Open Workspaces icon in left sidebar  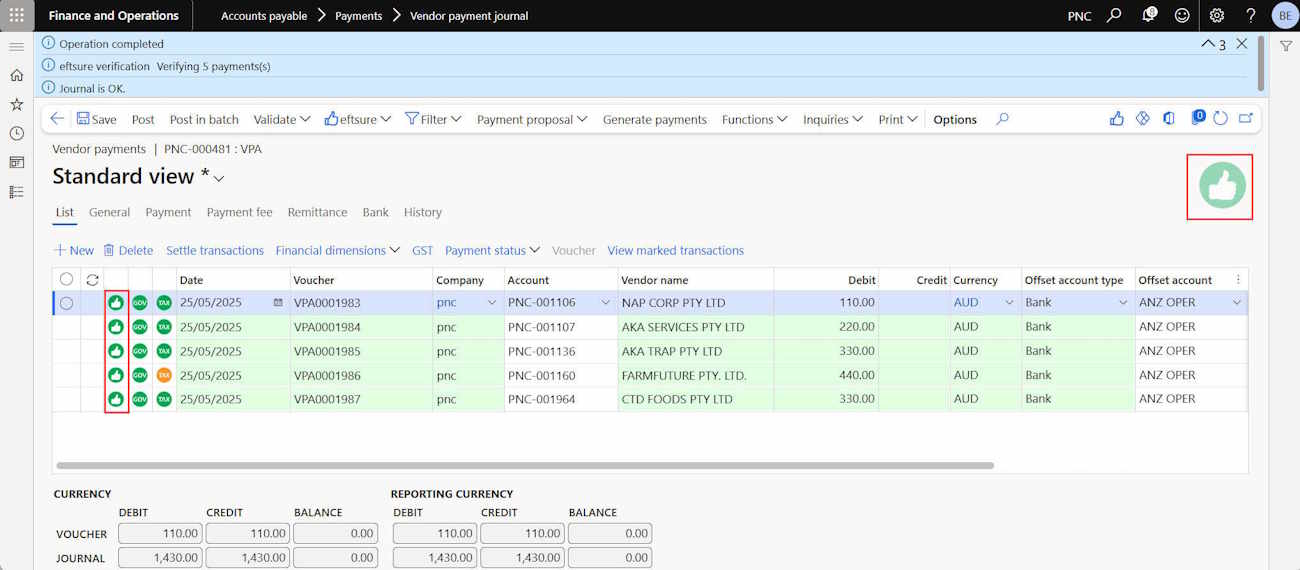click(16, 162)
